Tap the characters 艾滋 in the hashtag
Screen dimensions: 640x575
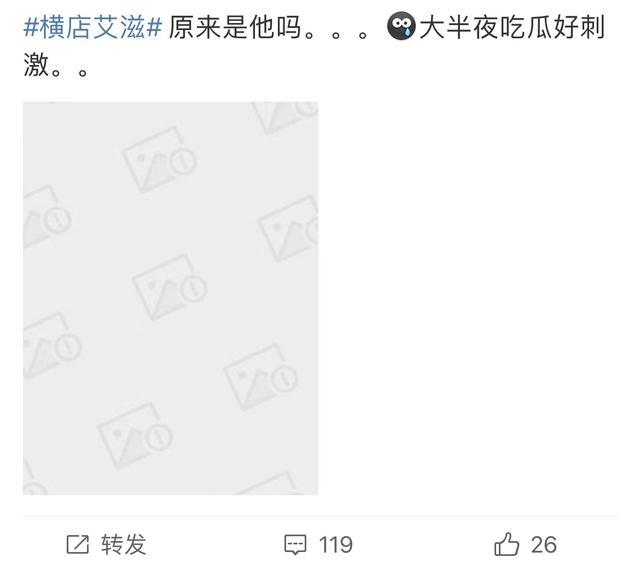pos(120,27)
